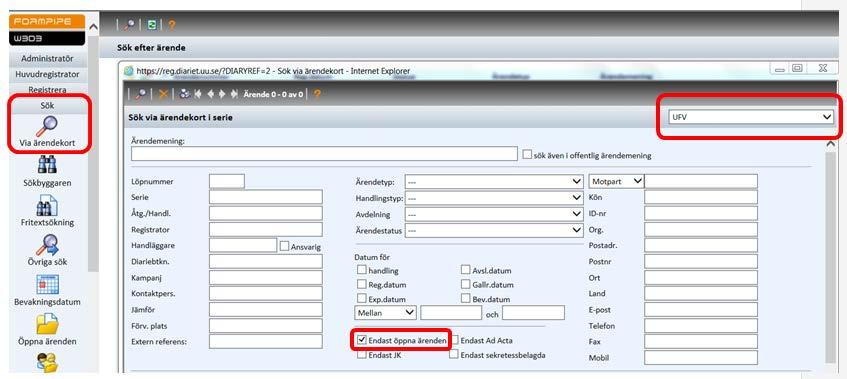Tick the Ansvarig checkbox

285,246
